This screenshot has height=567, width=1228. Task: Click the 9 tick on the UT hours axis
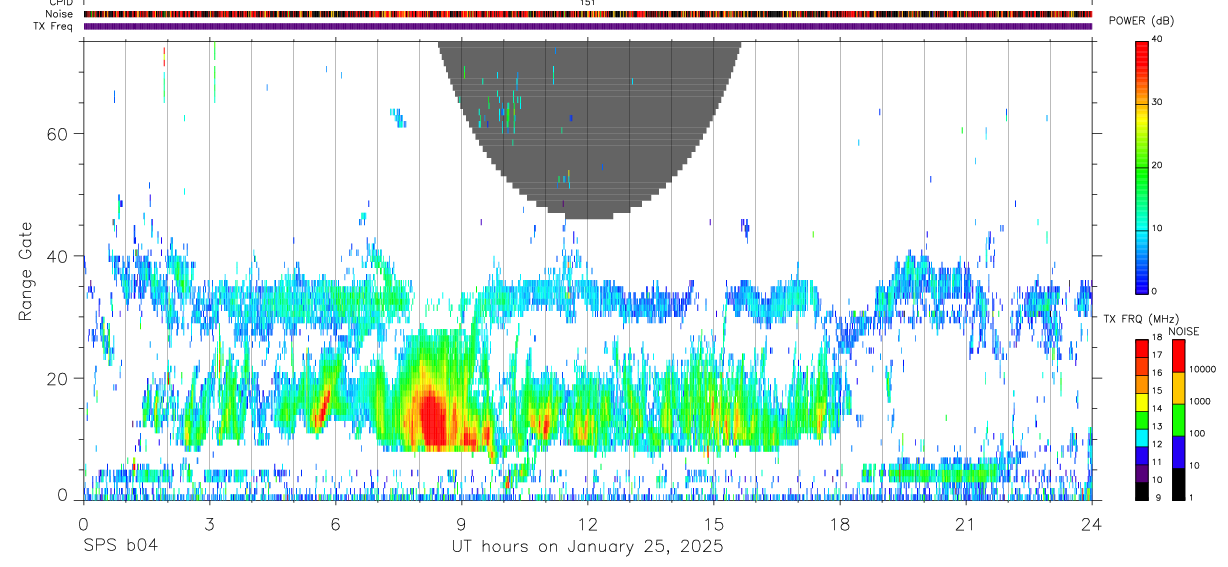coord(461,525)
